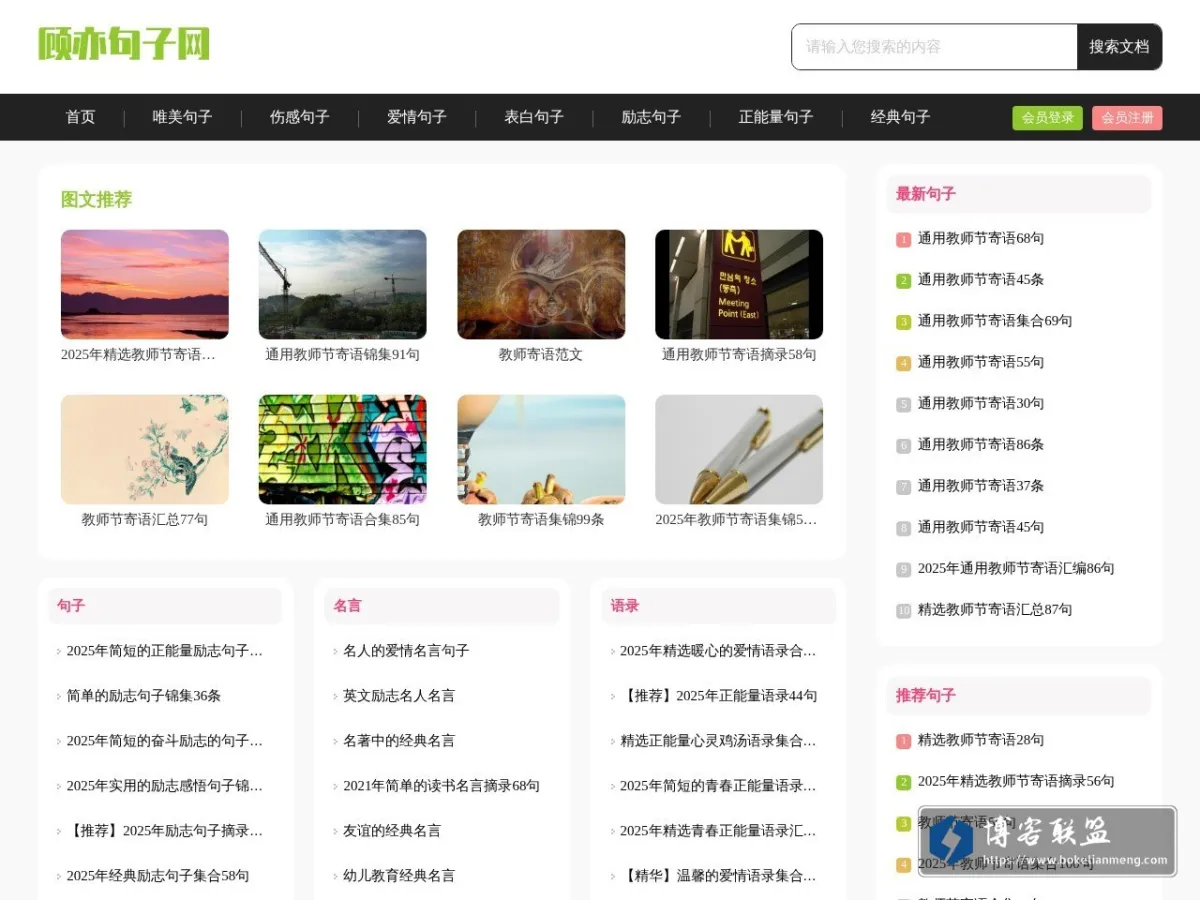
Task: Open 2025年通用教师节寄语汇编86句 link
Action: click(1016, 568)
